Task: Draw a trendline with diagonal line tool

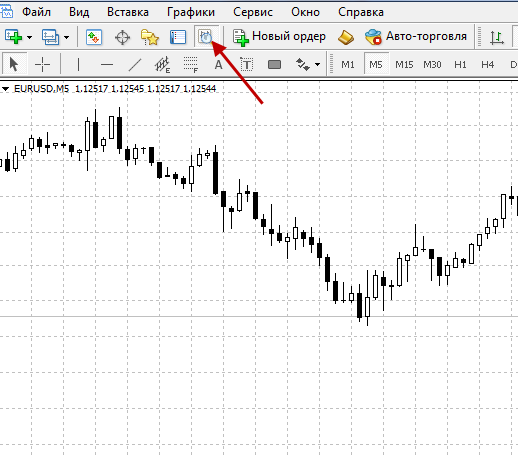Action: point(135,64)
